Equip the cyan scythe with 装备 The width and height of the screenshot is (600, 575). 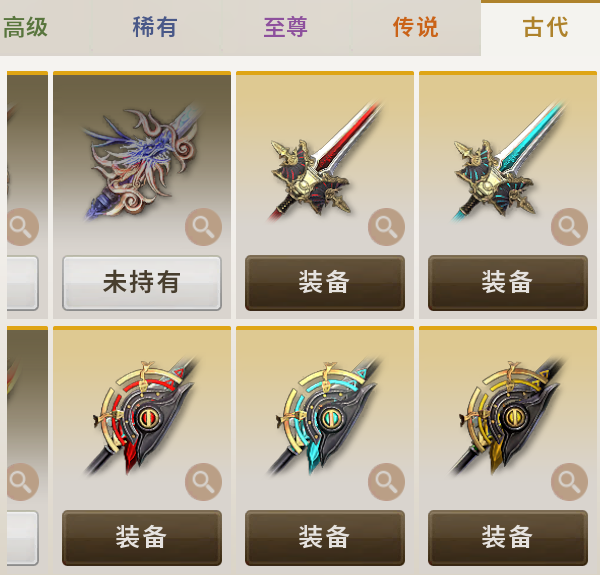click(325, 538)
